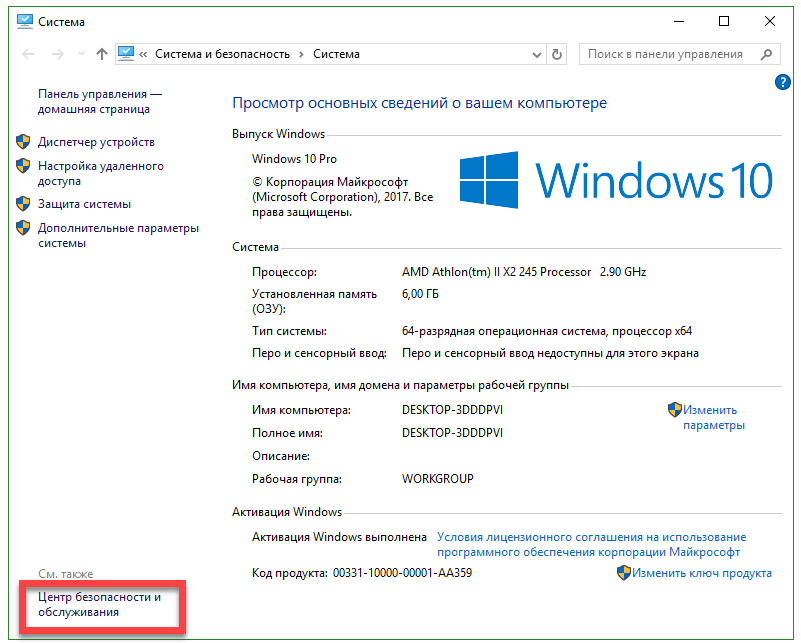Minimize the Система window

pos(679,21)
